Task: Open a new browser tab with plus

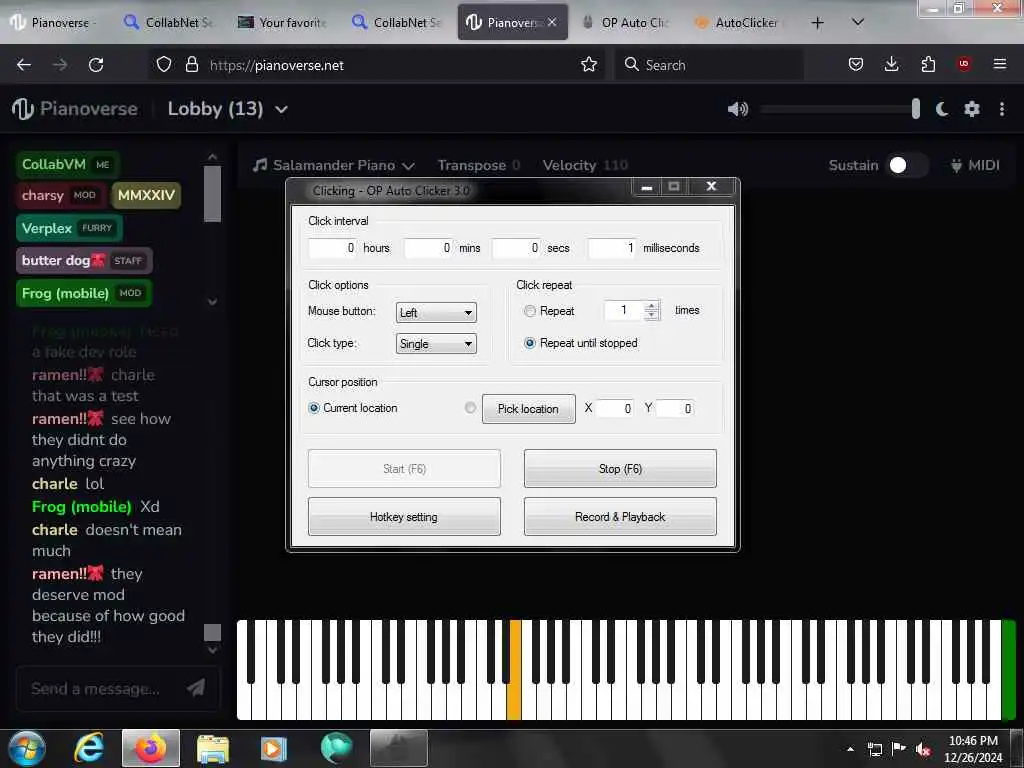Action: click(x=817, y=23)
